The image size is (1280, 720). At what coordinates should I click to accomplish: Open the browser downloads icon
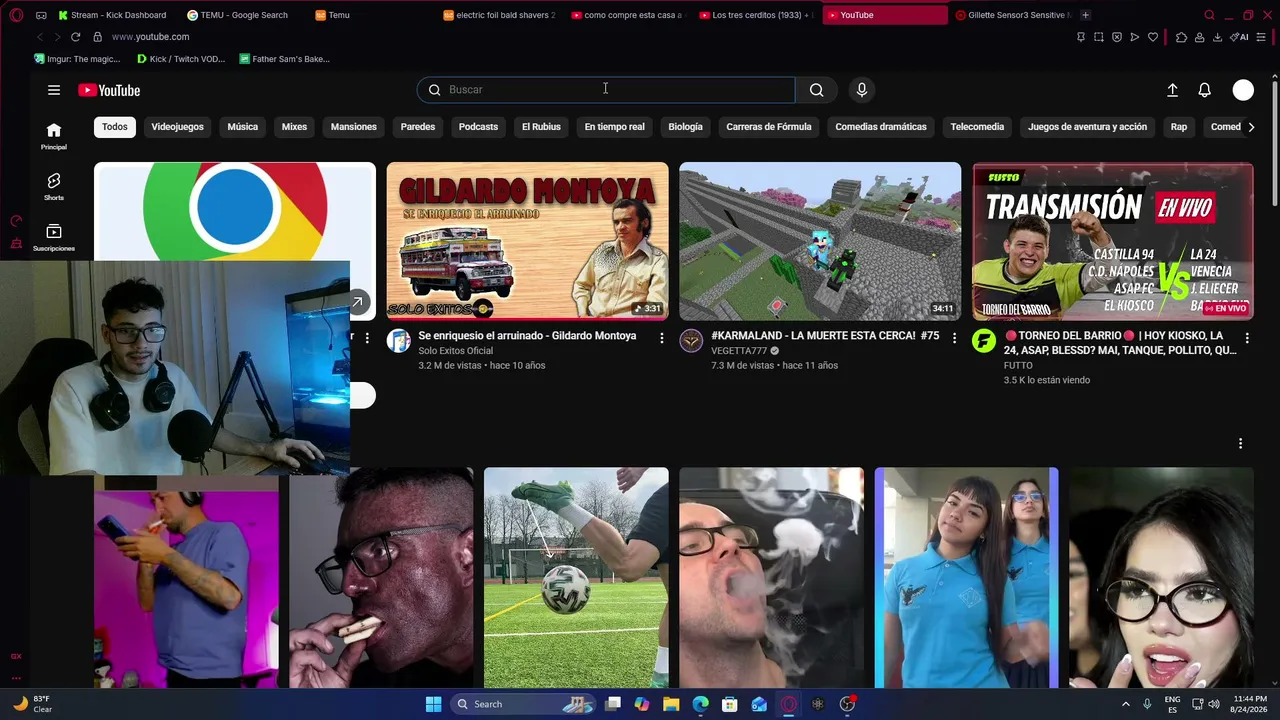pyautogui.click(x=1217, y=37)
